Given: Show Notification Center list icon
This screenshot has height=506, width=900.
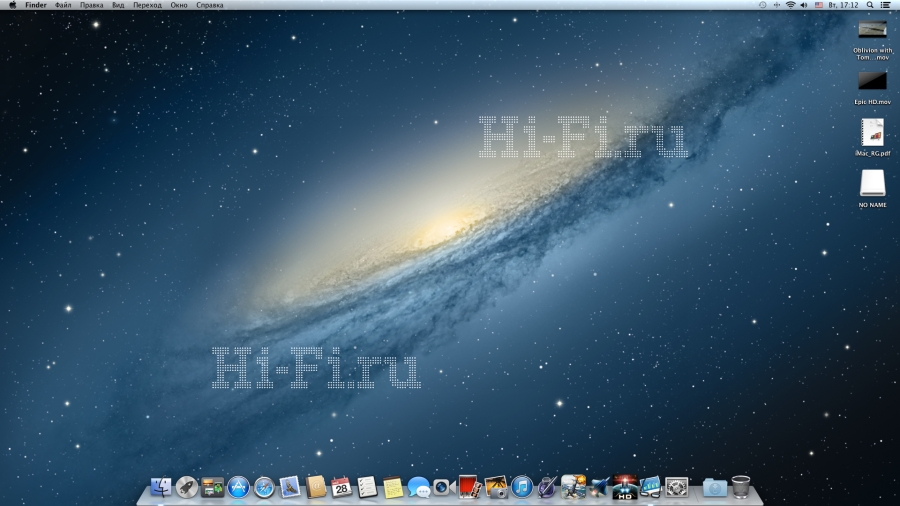Looking at the screenshot, I should pos(886,5).
